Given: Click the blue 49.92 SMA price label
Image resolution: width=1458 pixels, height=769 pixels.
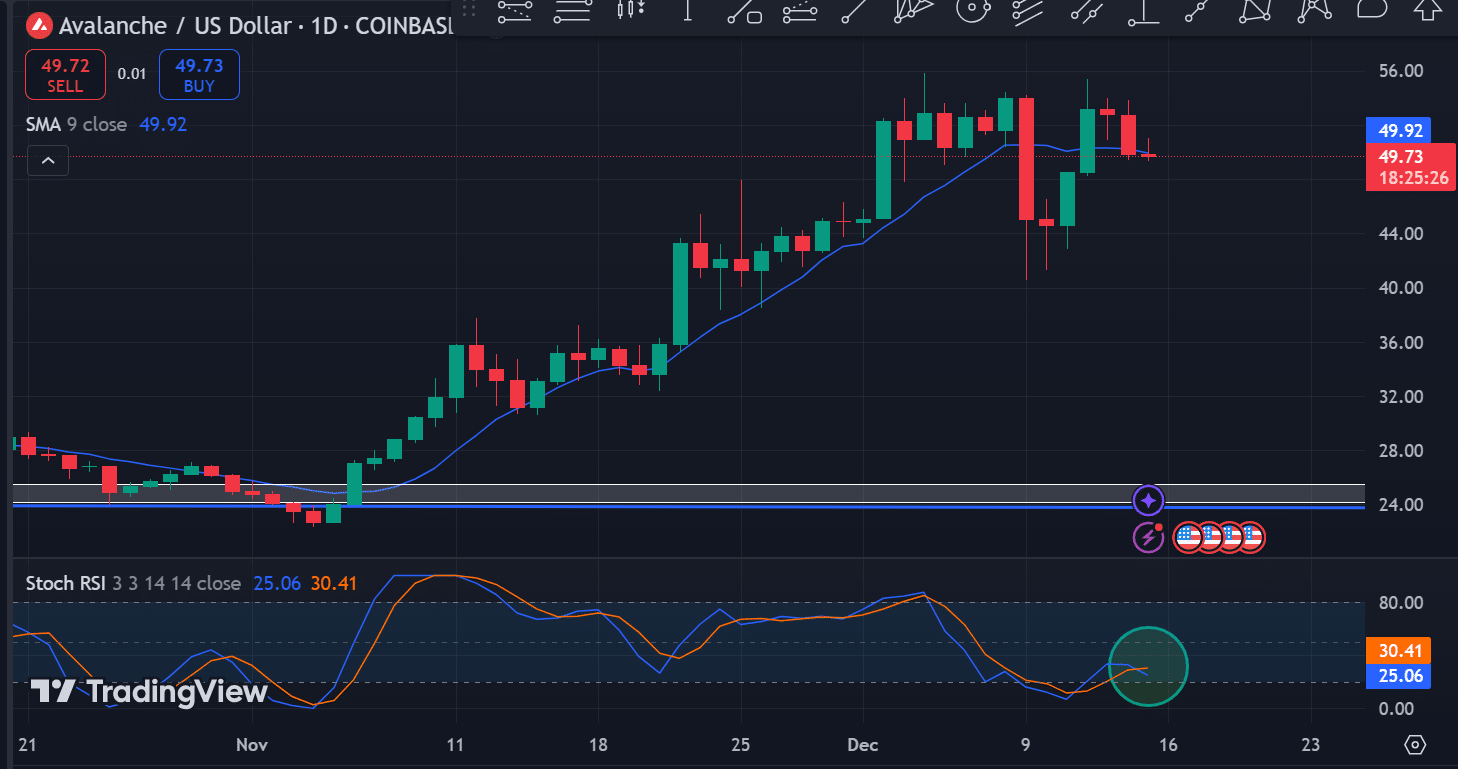Looking at the screenshot, I should [x=1399, y=130].
